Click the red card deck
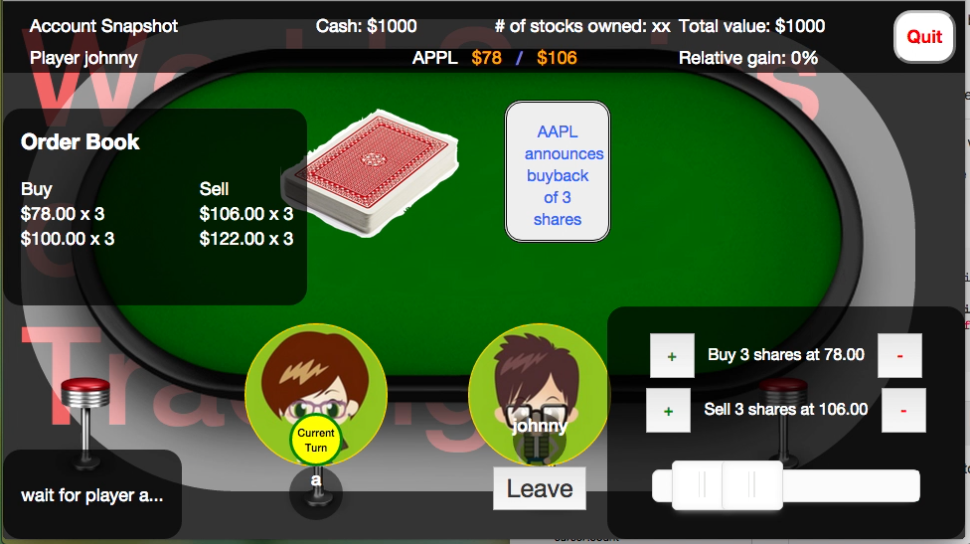 (x=370, y=173)
